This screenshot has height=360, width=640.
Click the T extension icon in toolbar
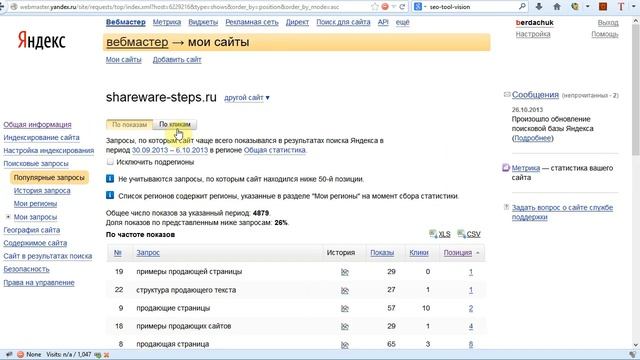(621, 7)
